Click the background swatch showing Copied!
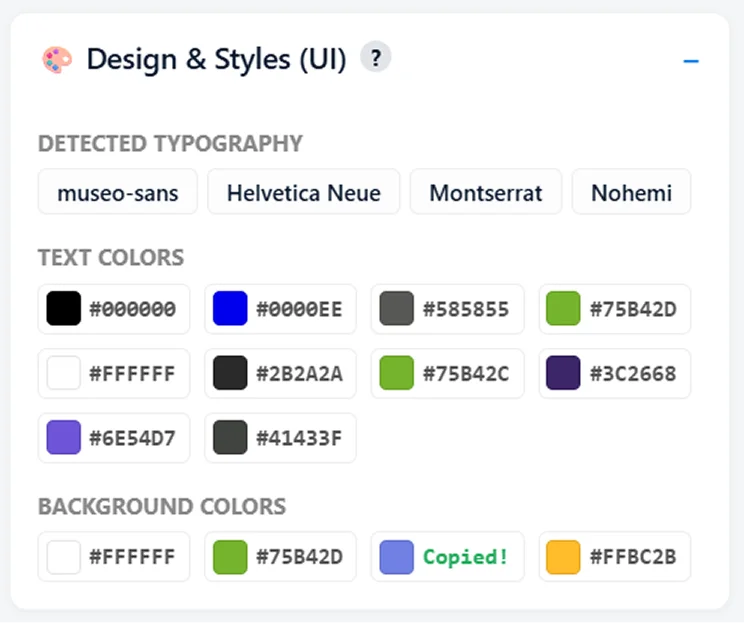The image size is (744, 623). 447,557
